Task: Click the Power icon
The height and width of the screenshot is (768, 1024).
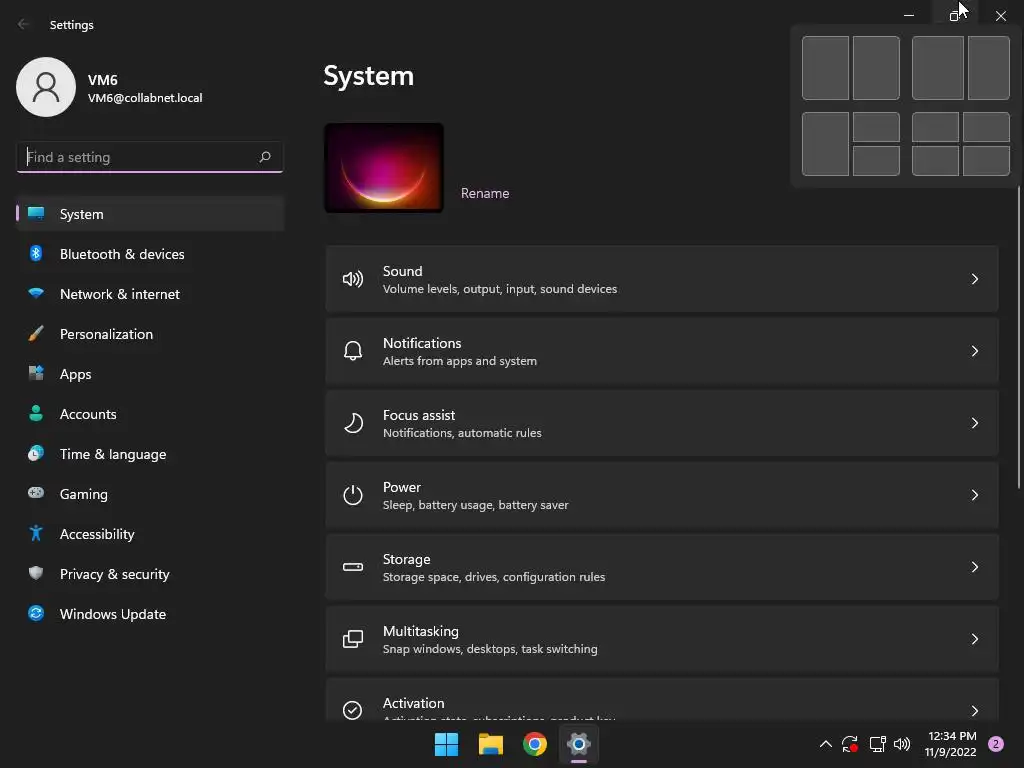Action: tap(353, 495)
